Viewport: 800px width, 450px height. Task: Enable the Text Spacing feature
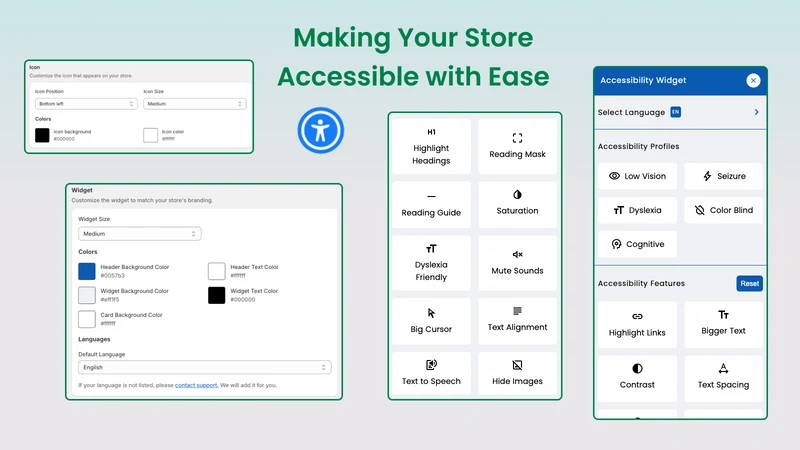723,379
